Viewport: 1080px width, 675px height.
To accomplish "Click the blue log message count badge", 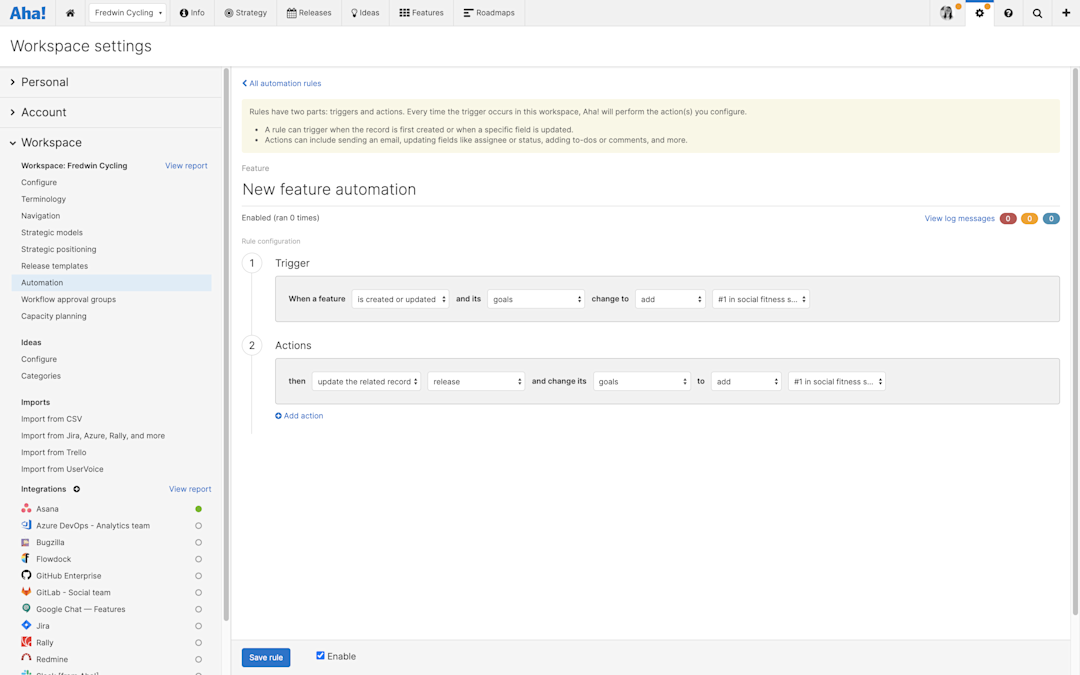I will 1051,218.
